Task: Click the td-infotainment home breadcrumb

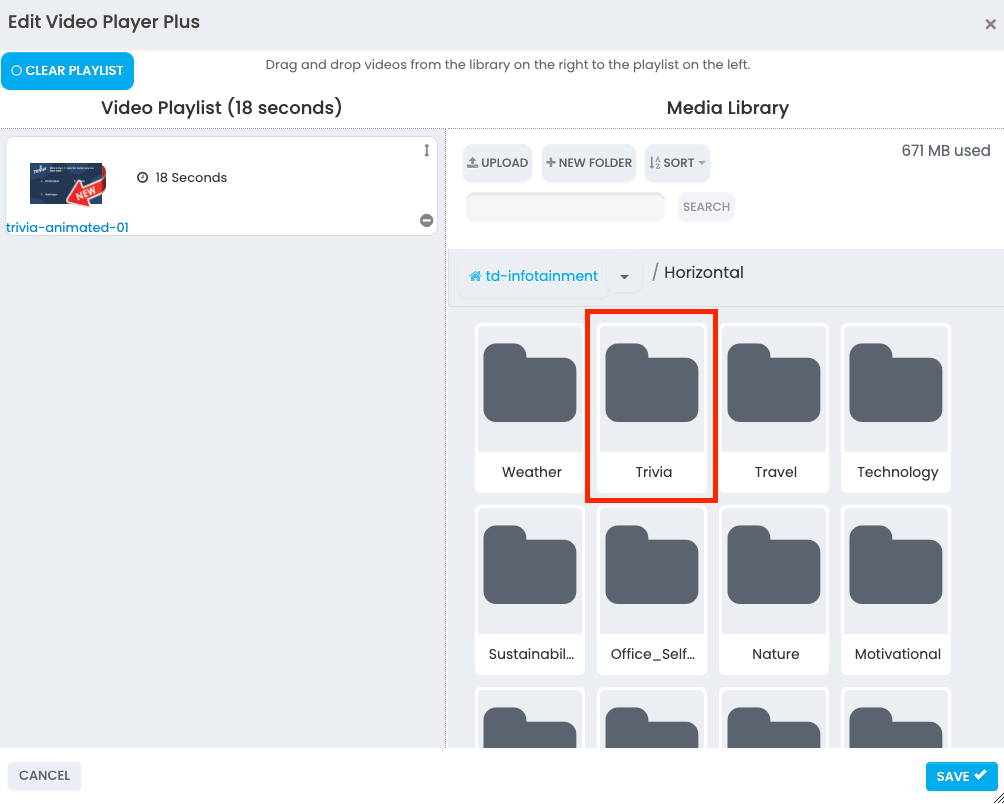Action: pyautogui.click(x=533, y=276)
